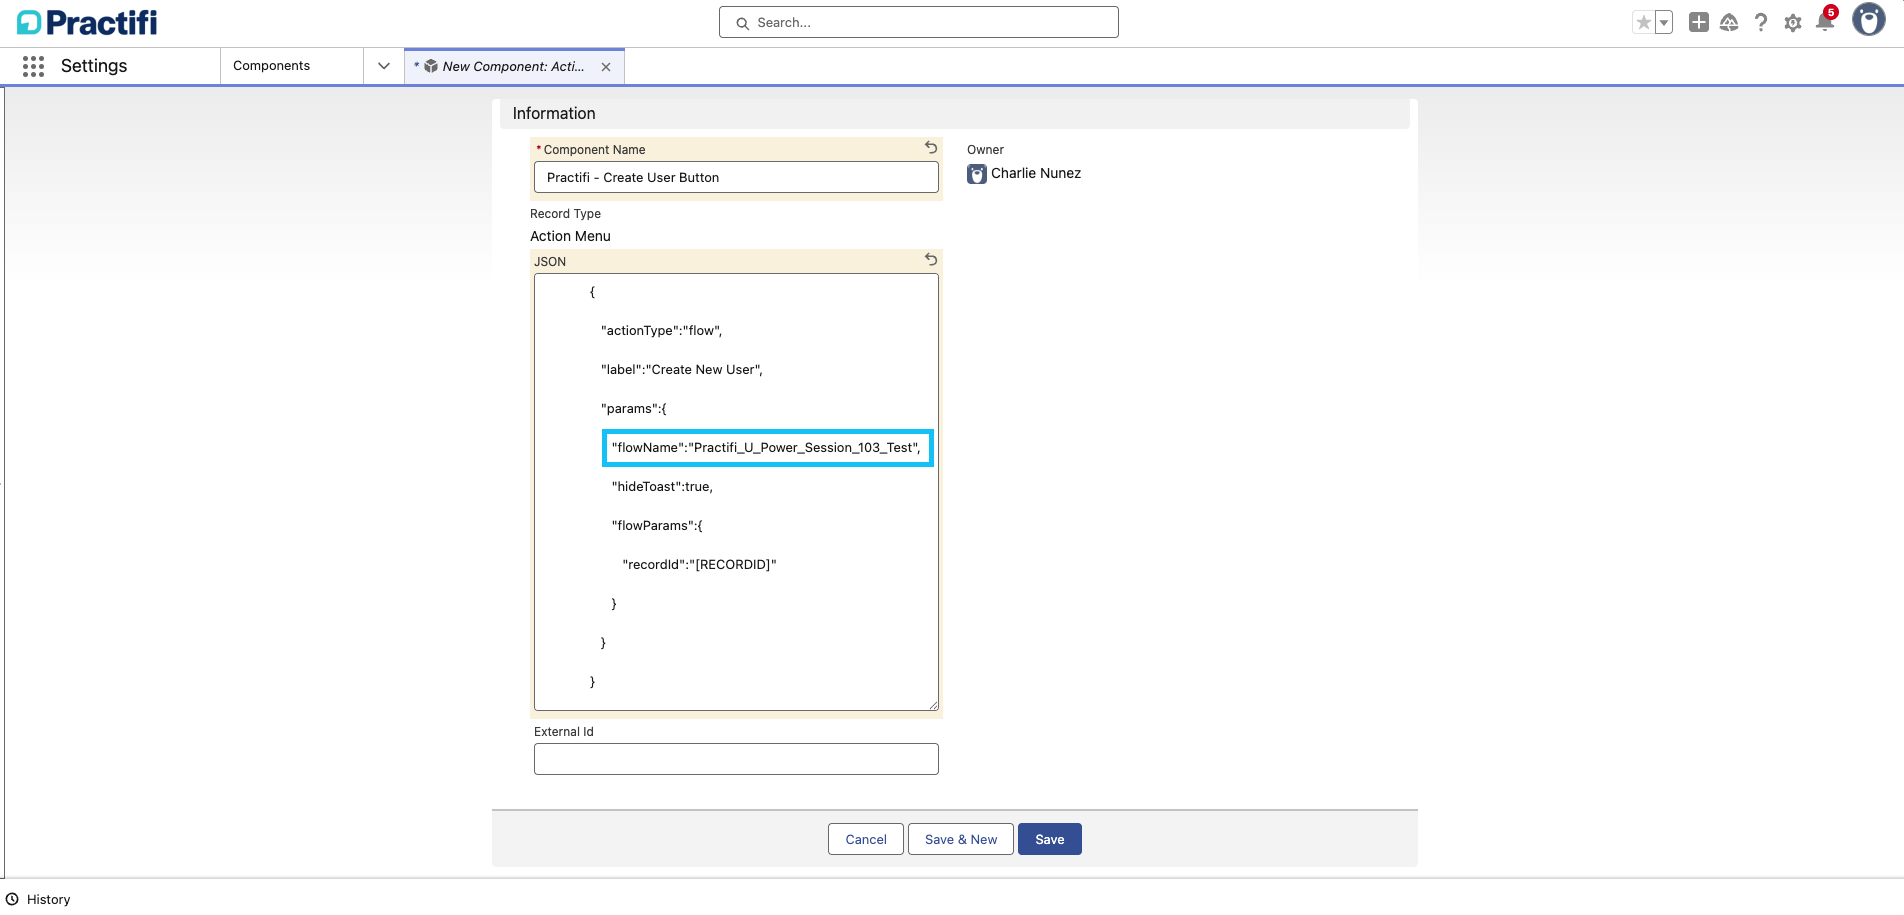
Task: Close the New Component tab
Action: click(606, 67)
